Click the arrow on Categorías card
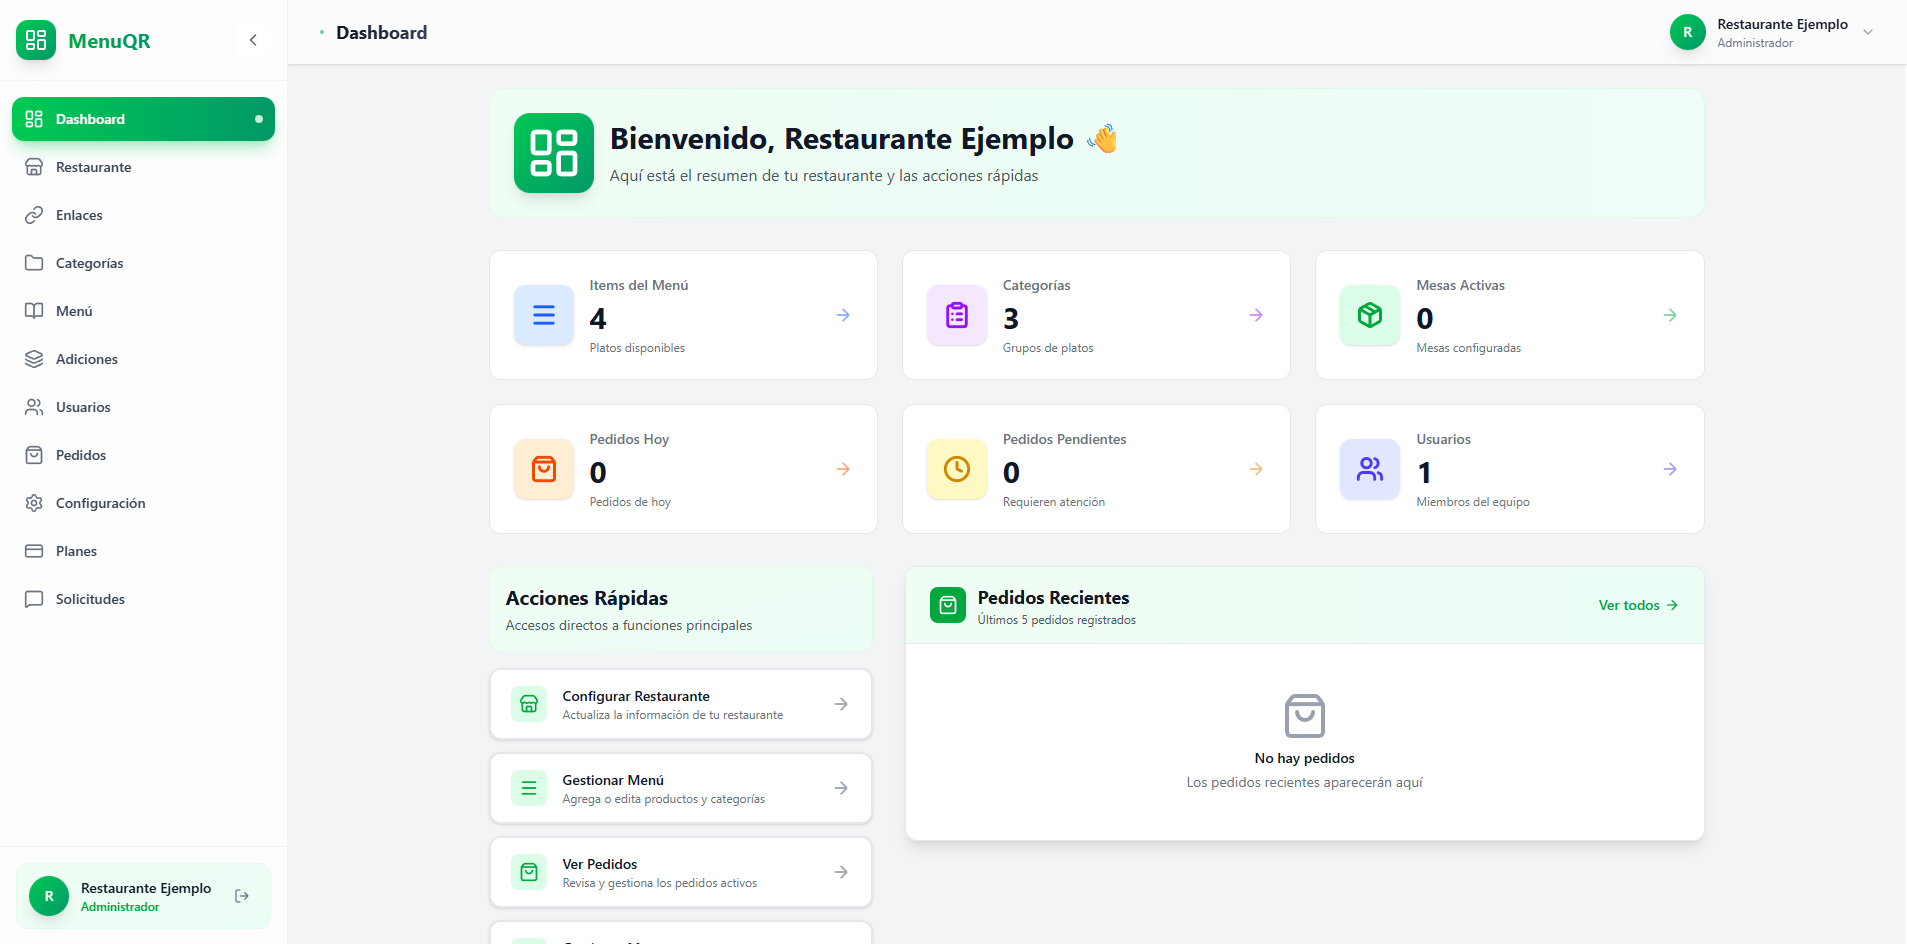Screen dimensions: 1907x944 coord(1256,315)
